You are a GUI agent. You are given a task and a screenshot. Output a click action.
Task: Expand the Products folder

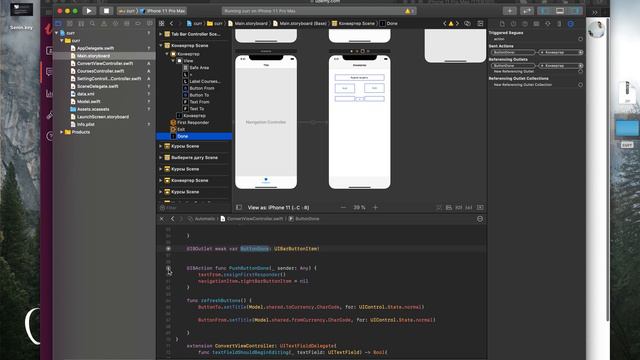pyautogui.click(x=62, y=132)
